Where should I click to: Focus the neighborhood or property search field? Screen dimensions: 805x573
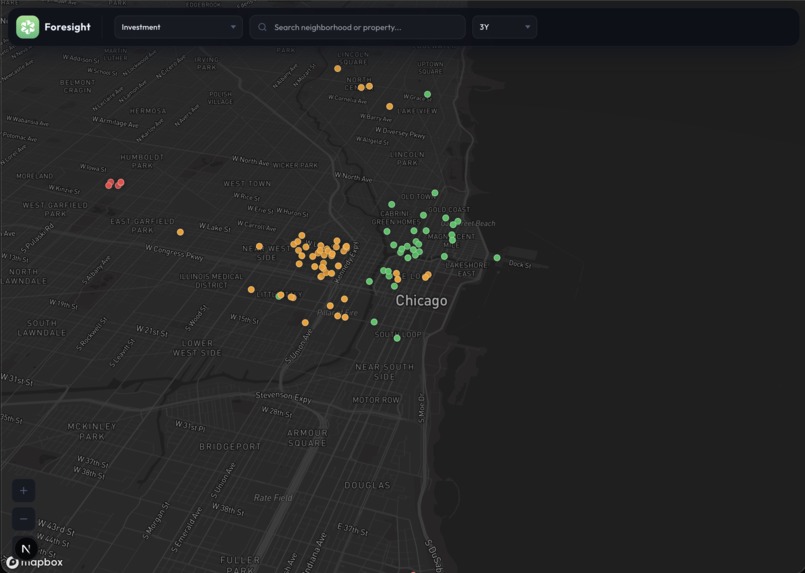(357, 27)
